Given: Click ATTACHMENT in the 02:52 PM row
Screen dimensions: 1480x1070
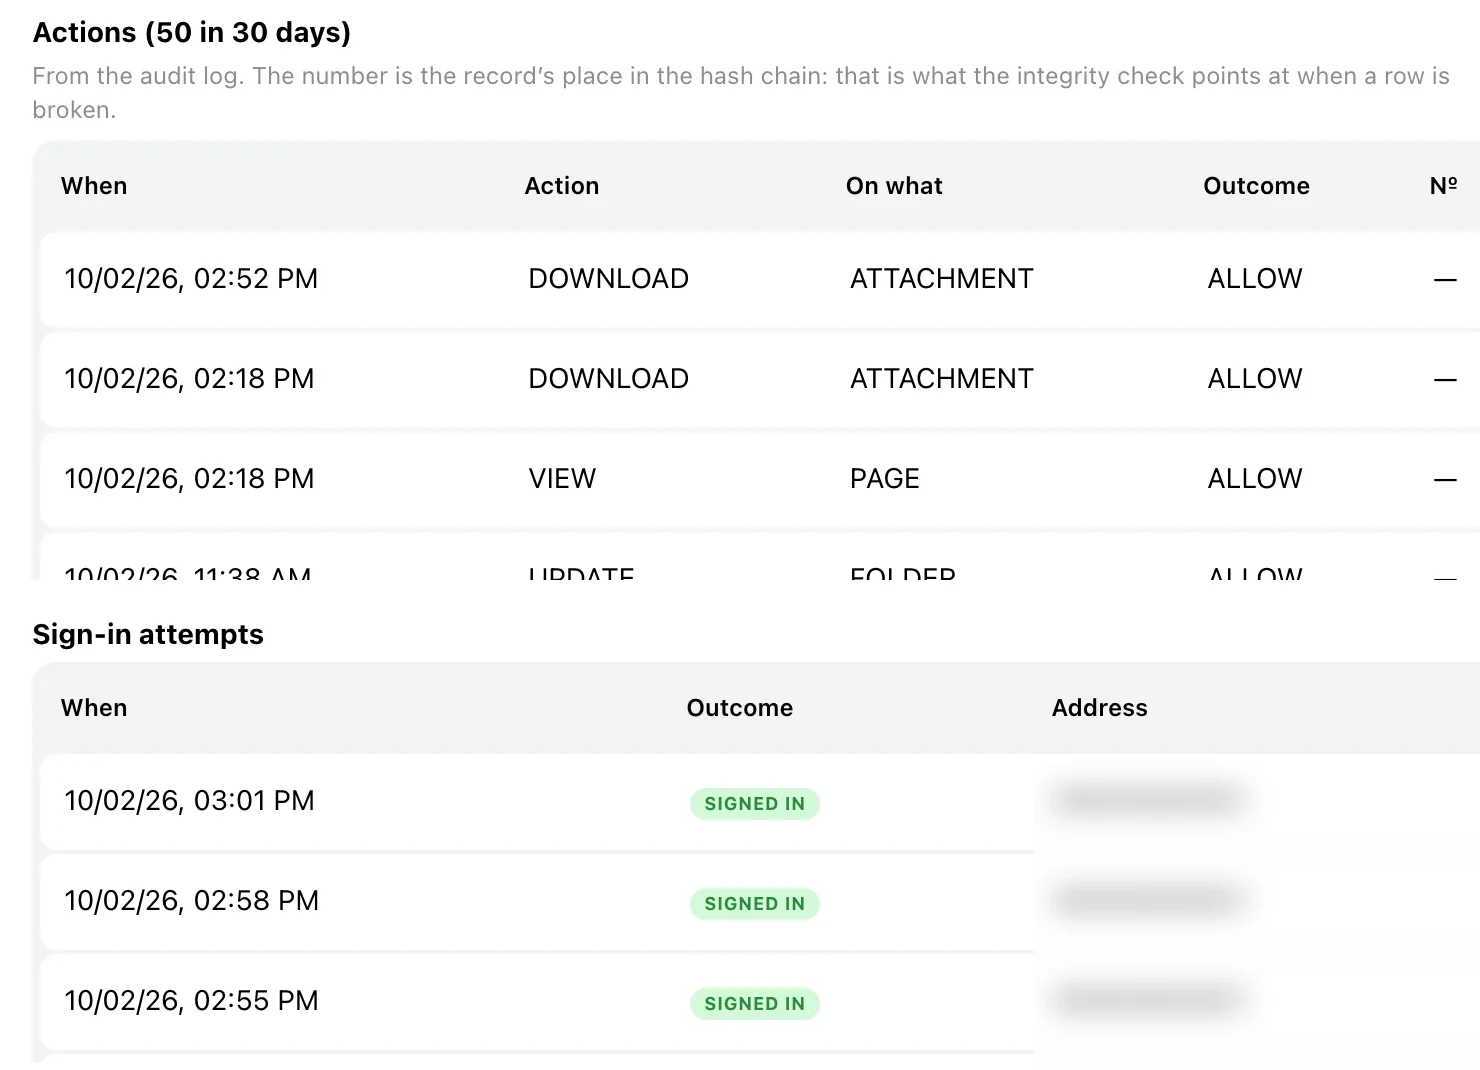Looking at the screenshot, I should [x=941, y=279].
